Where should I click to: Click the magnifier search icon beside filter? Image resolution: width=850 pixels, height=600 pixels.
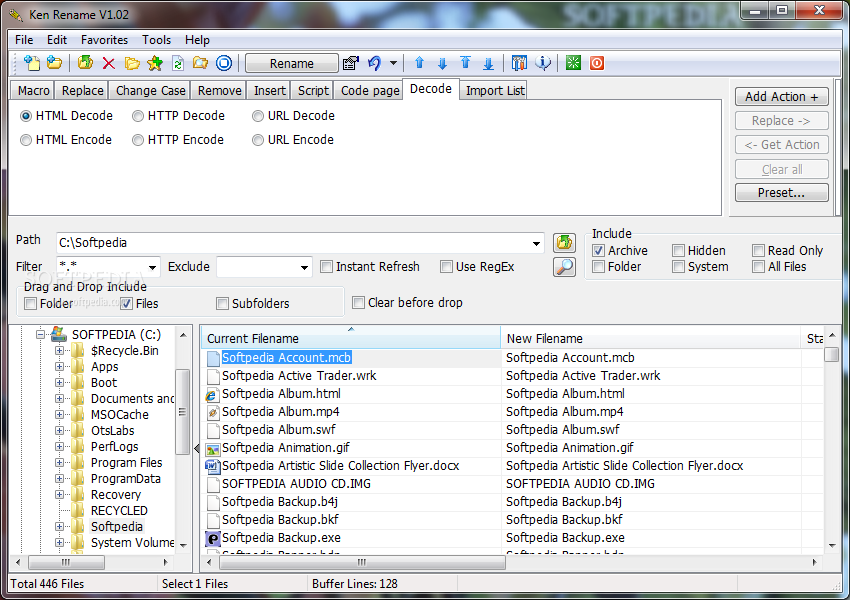564,267
